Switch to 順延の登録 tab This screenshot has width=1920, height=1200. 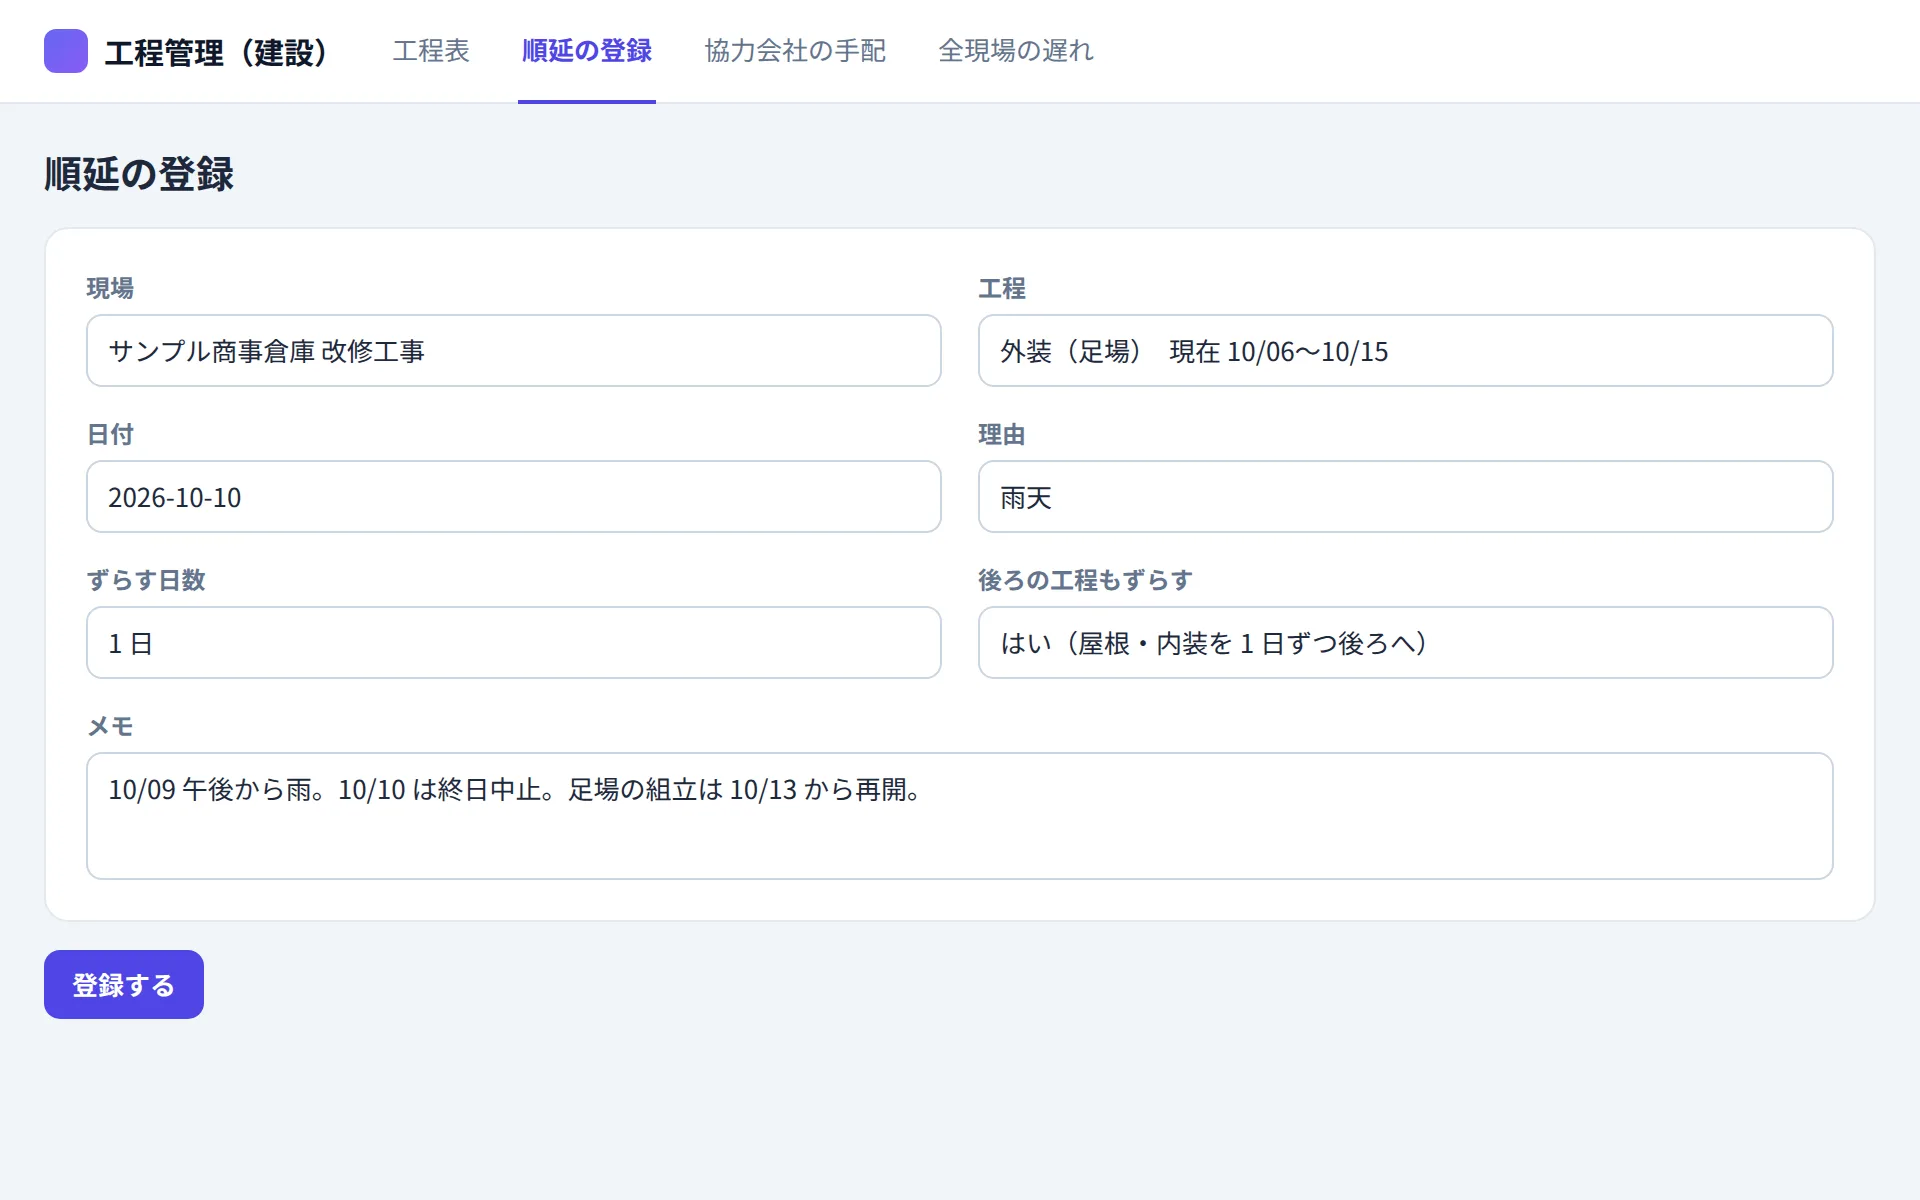click(x=587, y=51)
